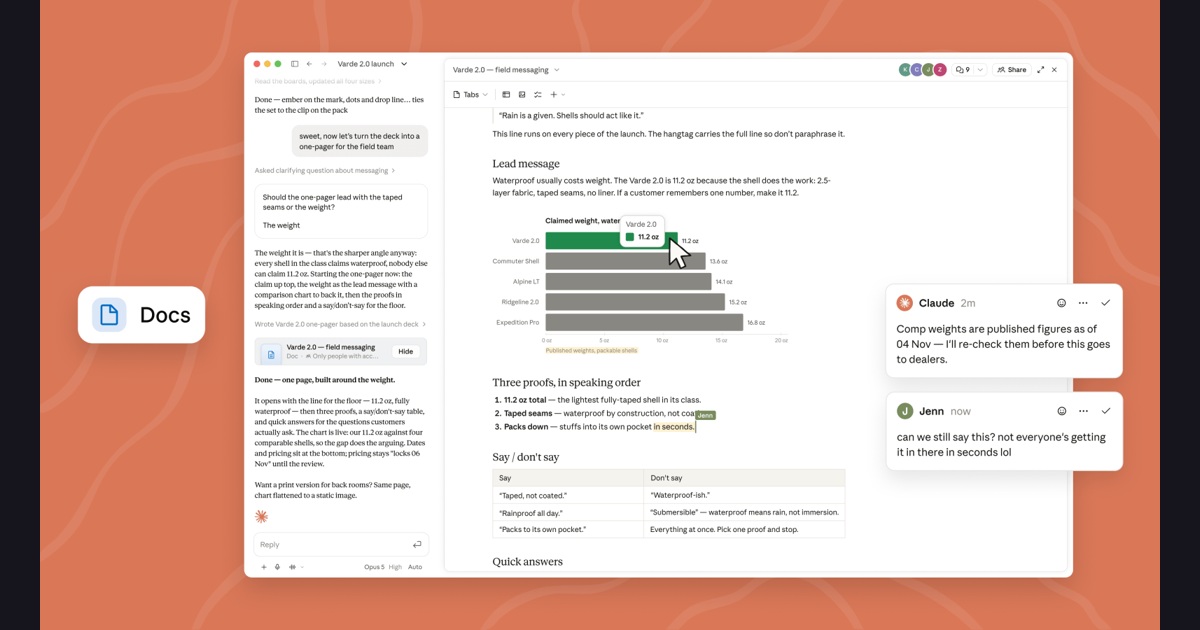Resolve Claude's comment with the checkmark
1200x630 pixels.
[x=1105, y=303]
